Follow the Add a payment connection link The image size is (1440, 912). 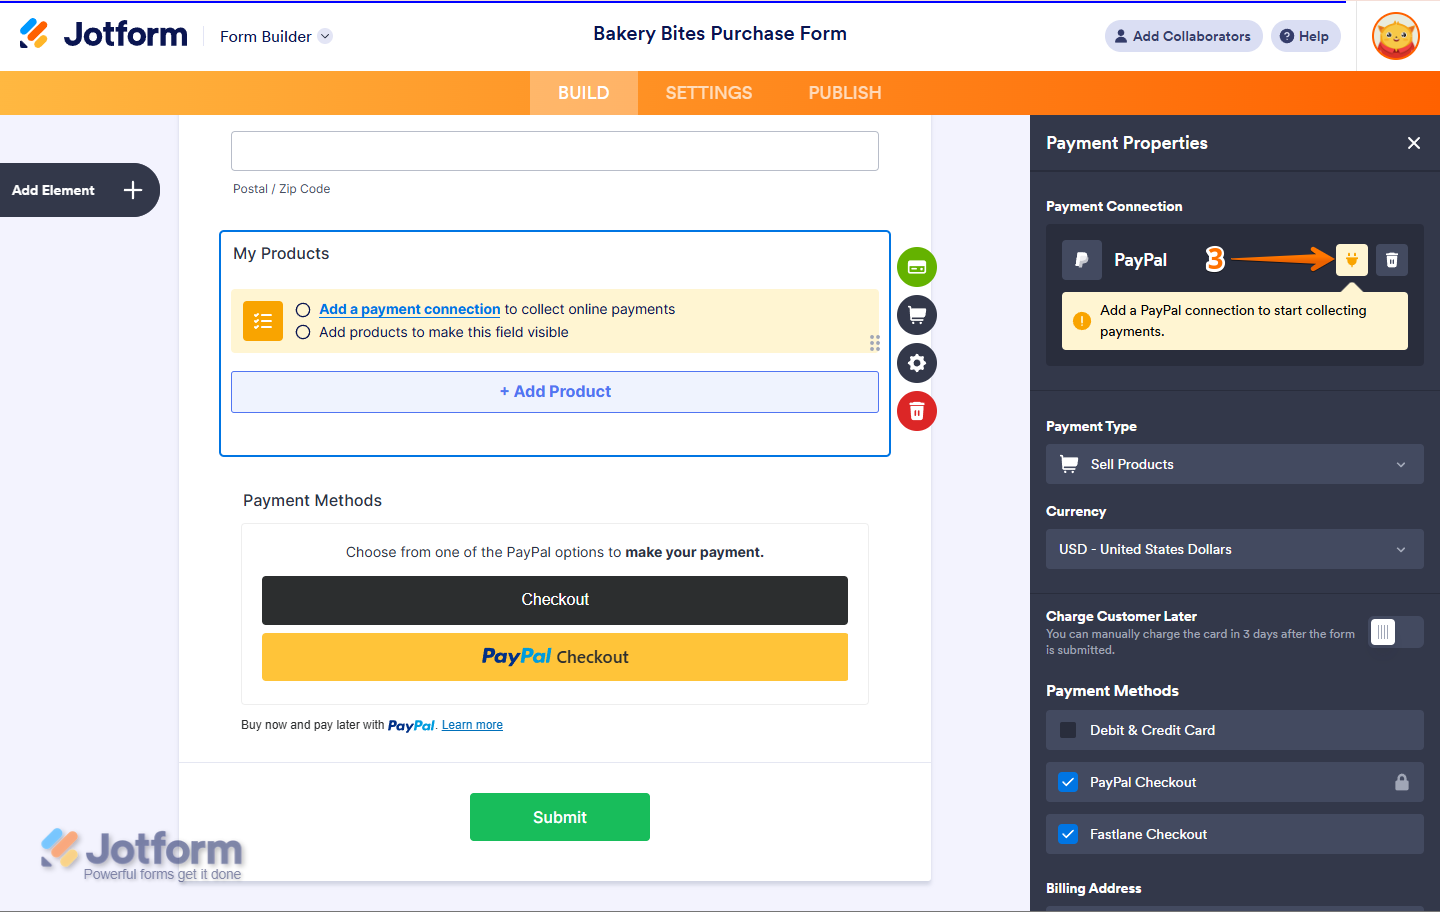409,309
